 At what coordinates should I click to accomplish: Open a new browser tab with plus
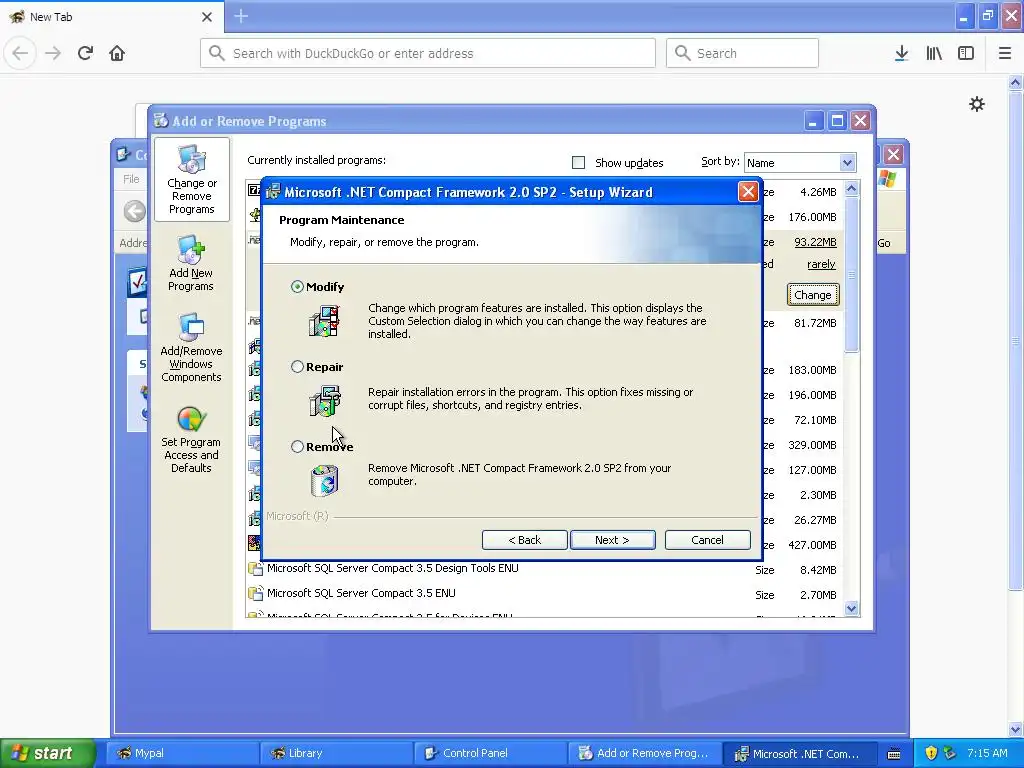click(x=241, y=16)
